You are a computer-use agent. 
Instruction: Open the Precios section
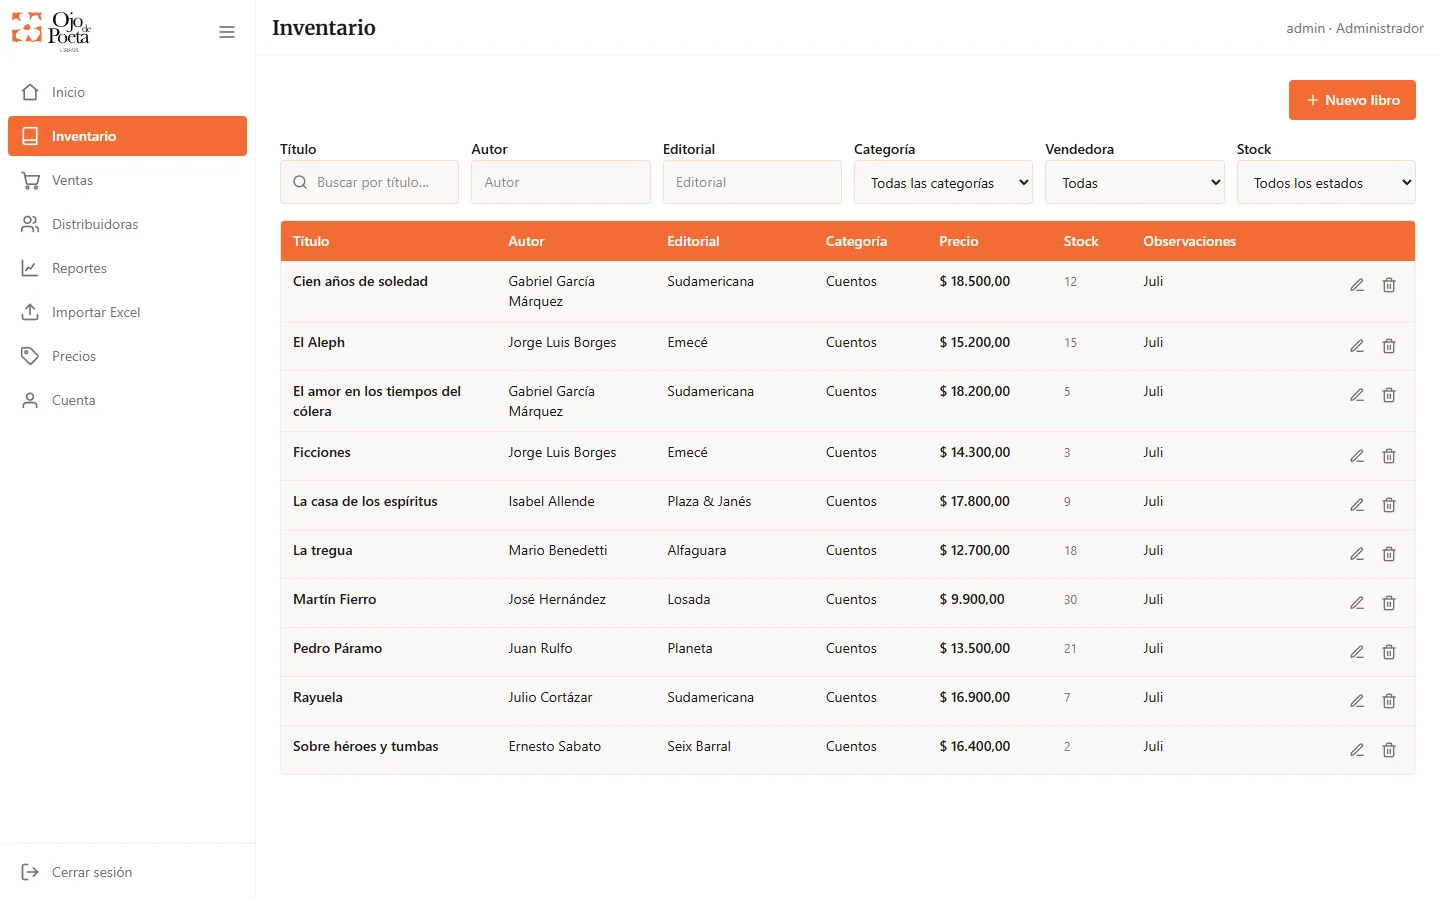coord(127,356)
